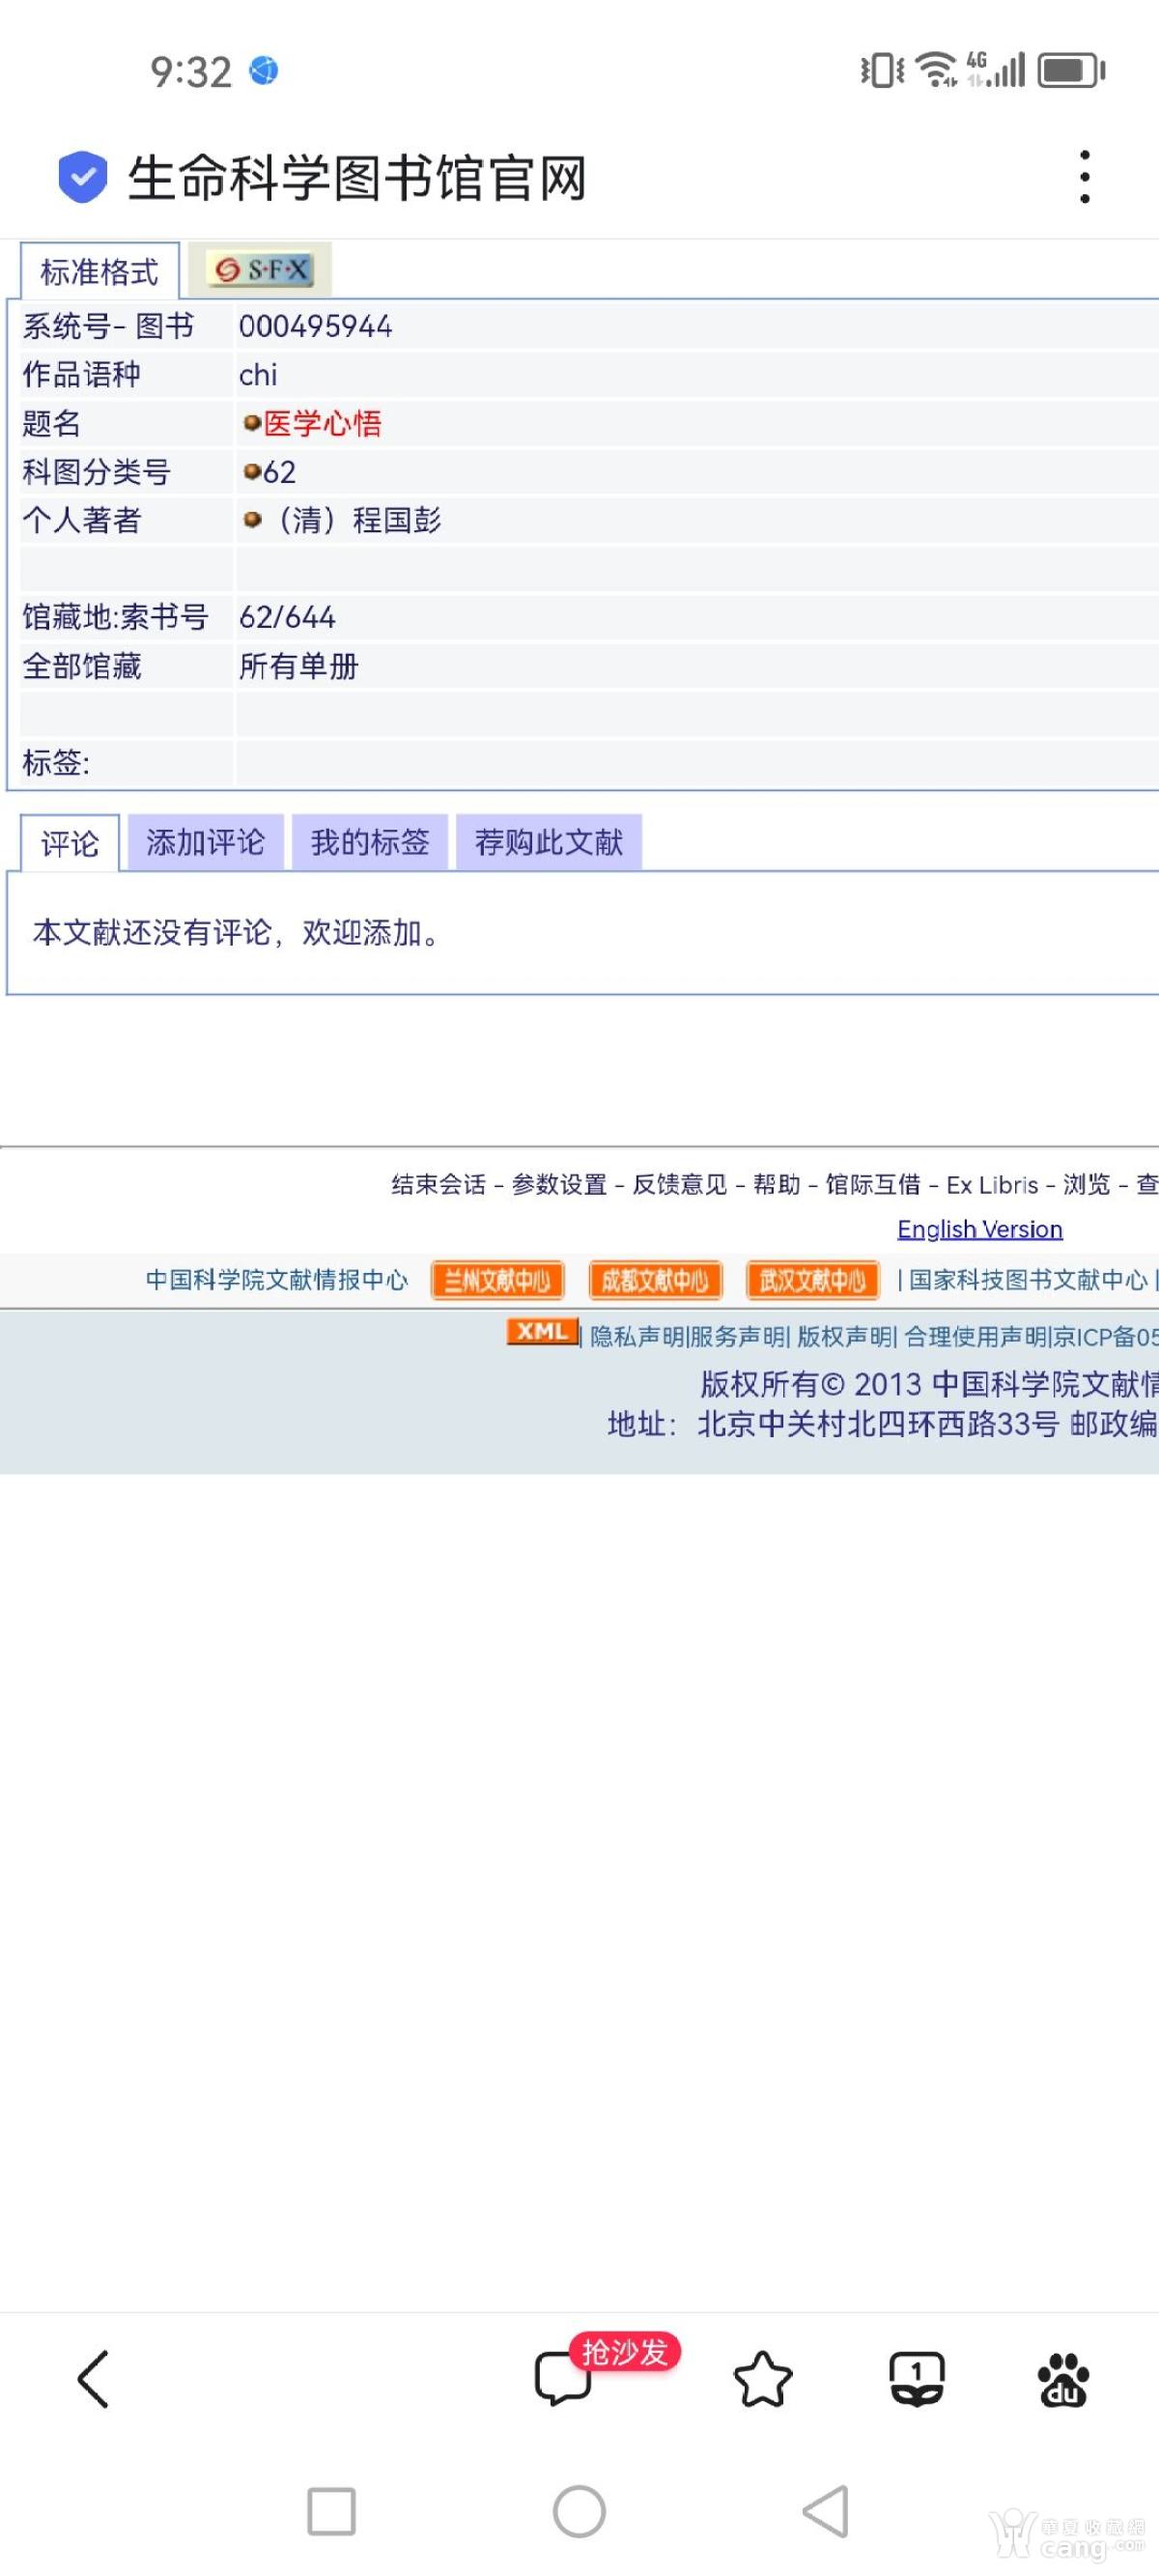Open the comments bubble icon
The height and width of the screenshot is (2576, 1159).
(563, 2378)
